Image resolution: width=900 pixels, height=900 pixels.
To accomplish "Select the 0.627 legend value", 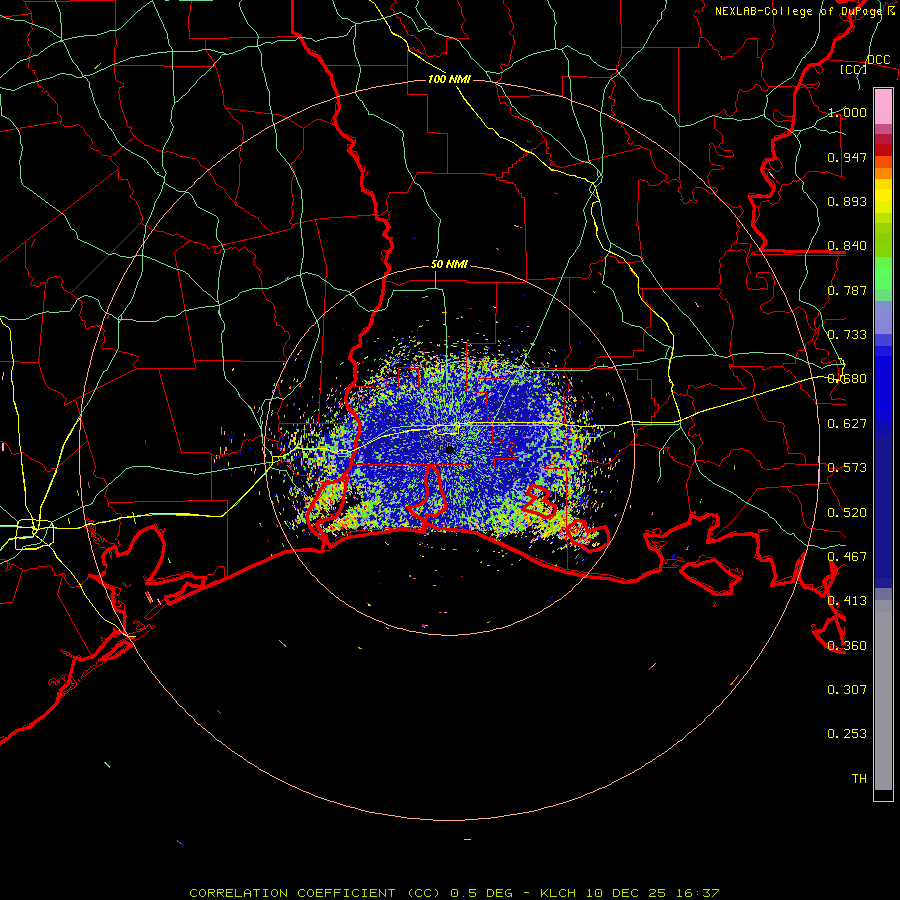I will point(847,424).
